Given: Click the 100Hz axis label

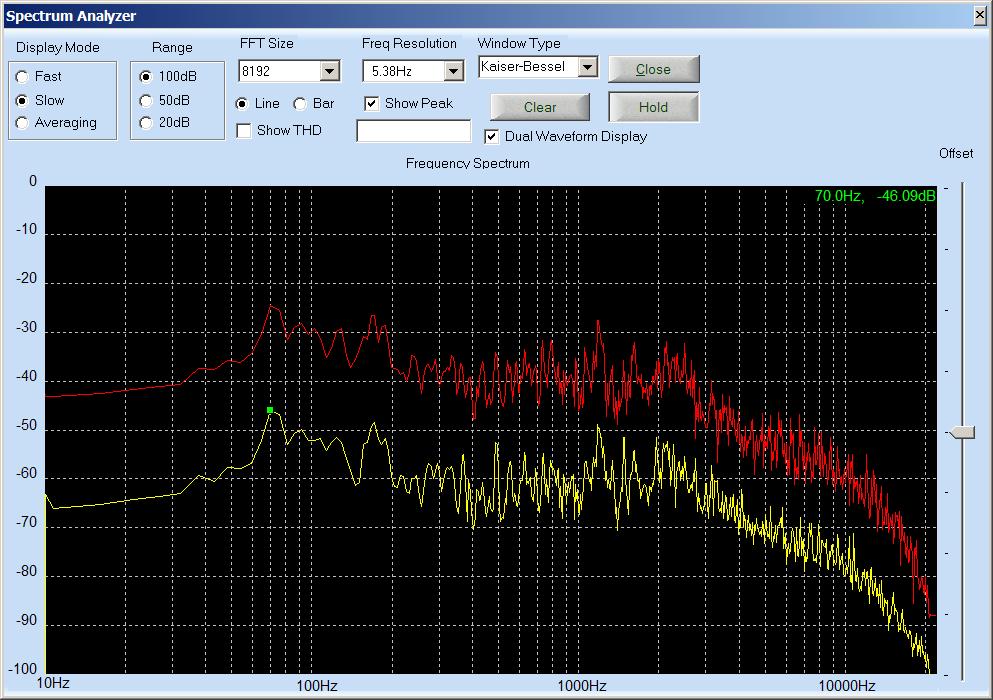Looking at the screenshot, I should (317, 685).
